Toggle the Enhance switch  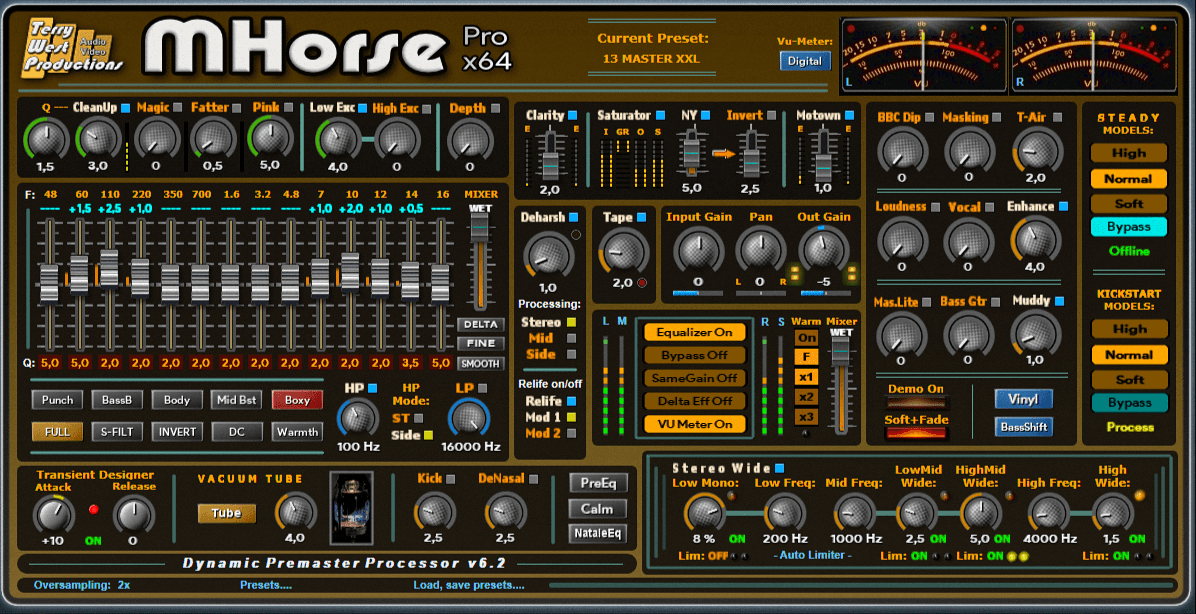[x=1063, y=206]
